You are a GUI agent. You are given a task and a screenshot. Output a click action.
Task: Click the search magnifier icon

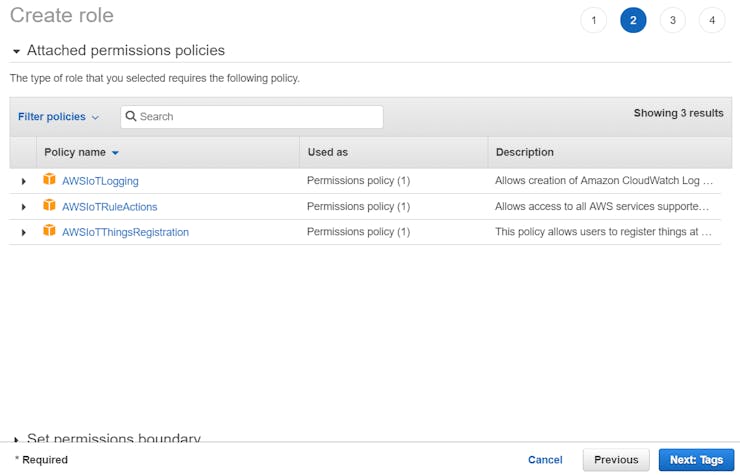(131, 117)
